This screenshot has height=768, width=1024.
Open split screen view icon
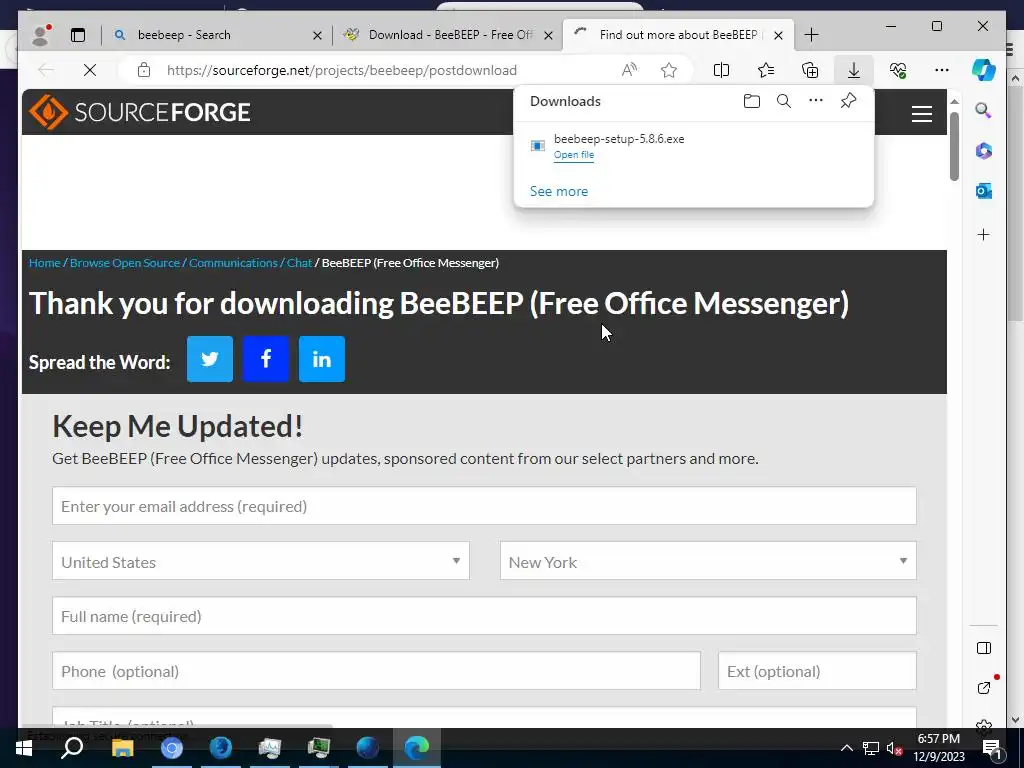click(722, 70)
